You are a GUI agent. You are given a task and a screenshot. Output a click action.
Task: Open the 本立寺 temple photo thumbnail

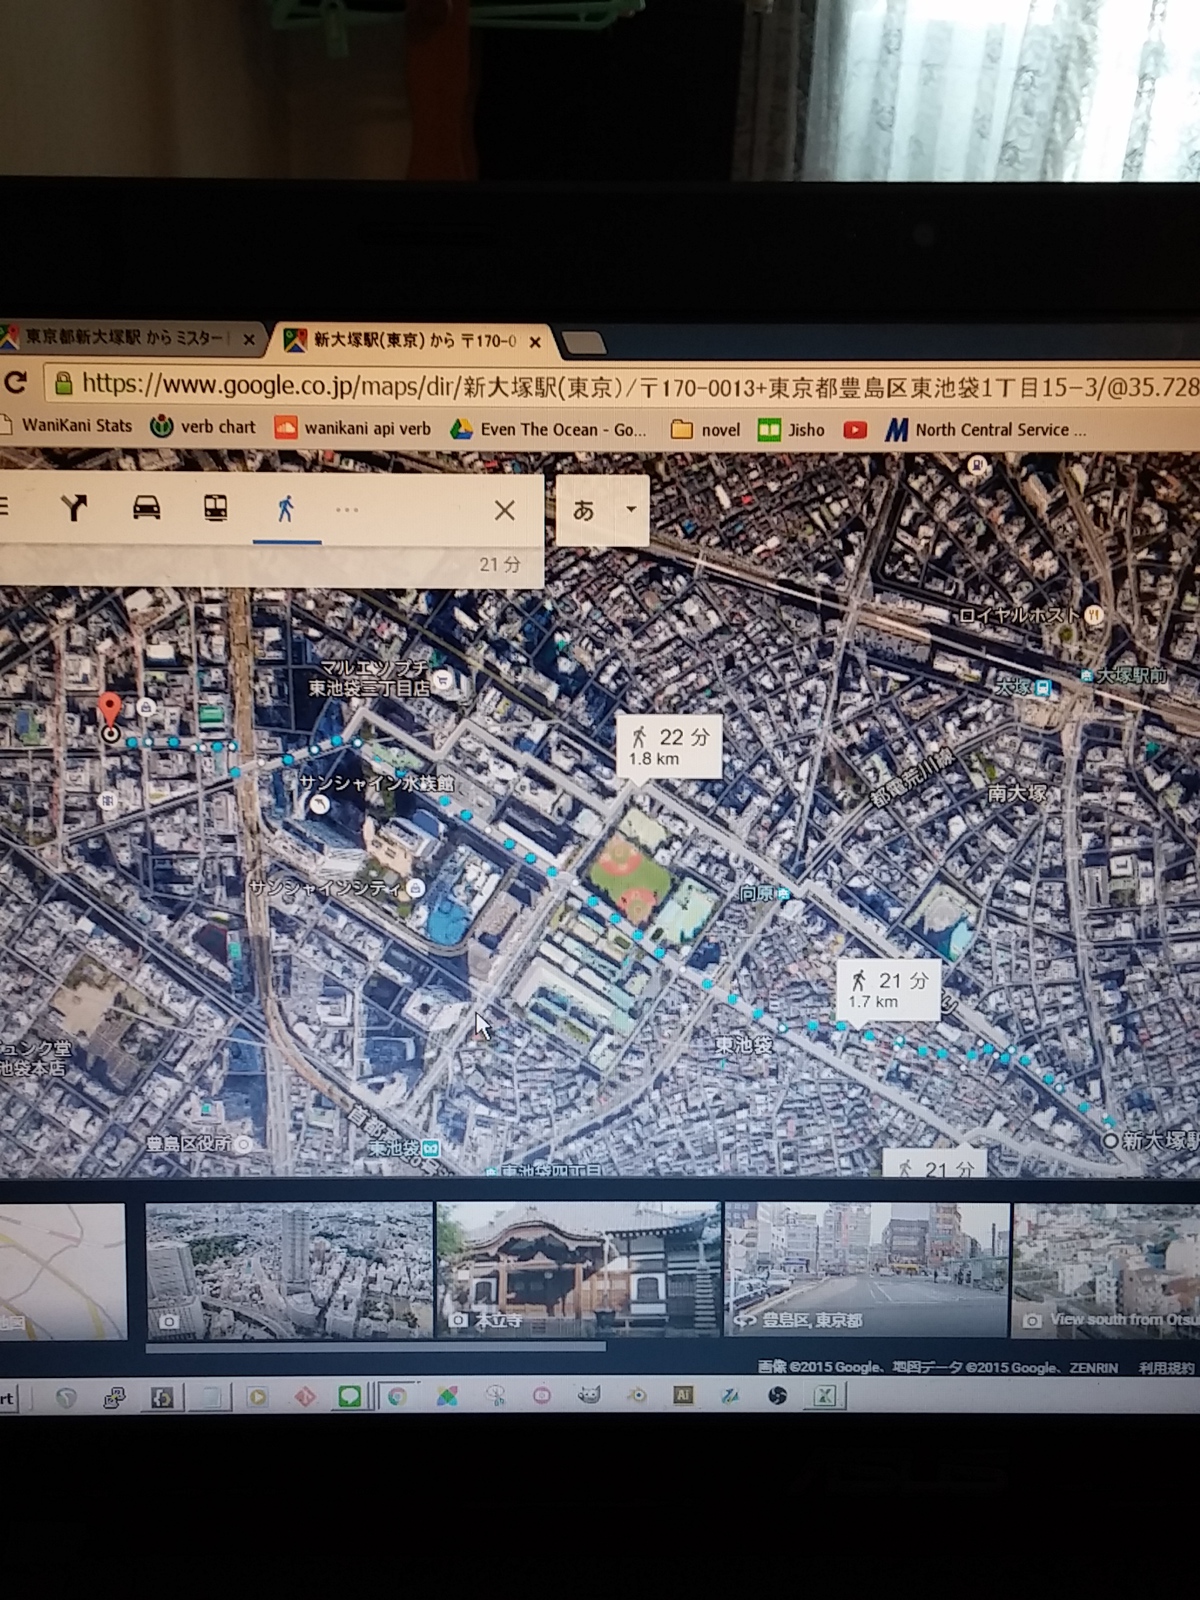579,1270
